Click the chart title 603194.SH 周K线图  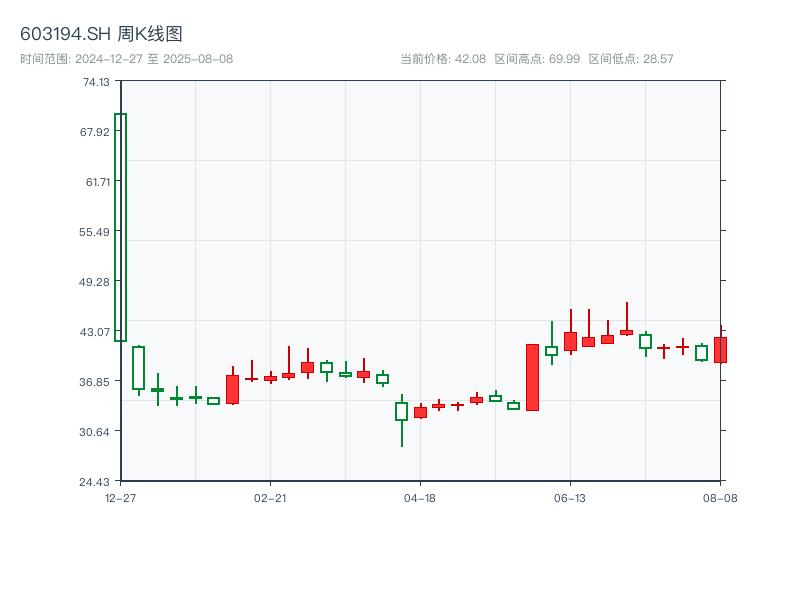tap(101, 35)
